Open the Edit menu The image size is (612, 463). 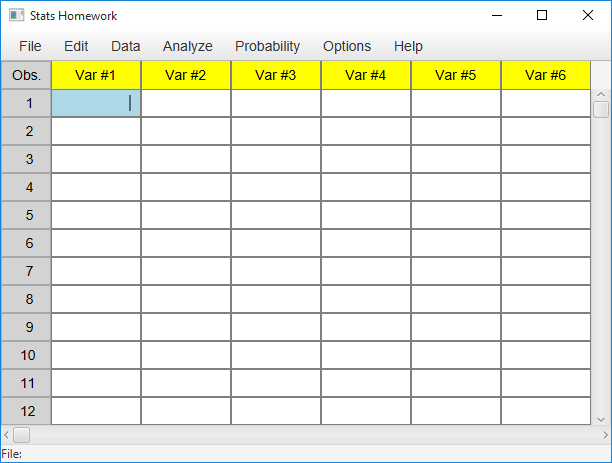click(x=76, y=46)
